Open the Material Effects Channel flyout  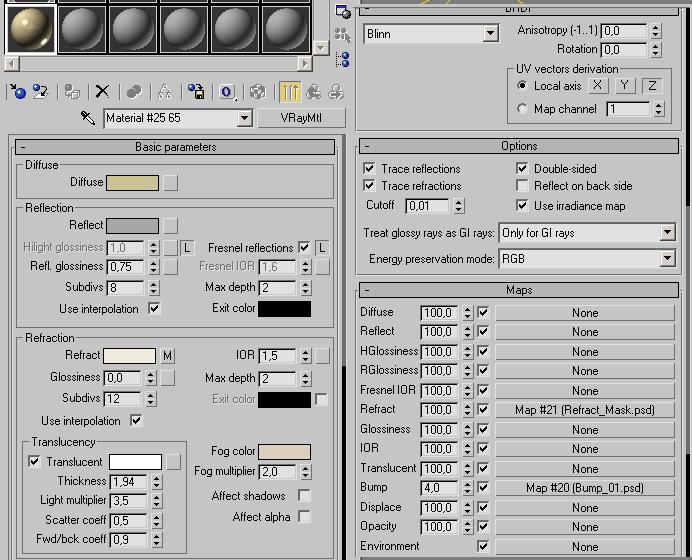(x=227, y=92)
